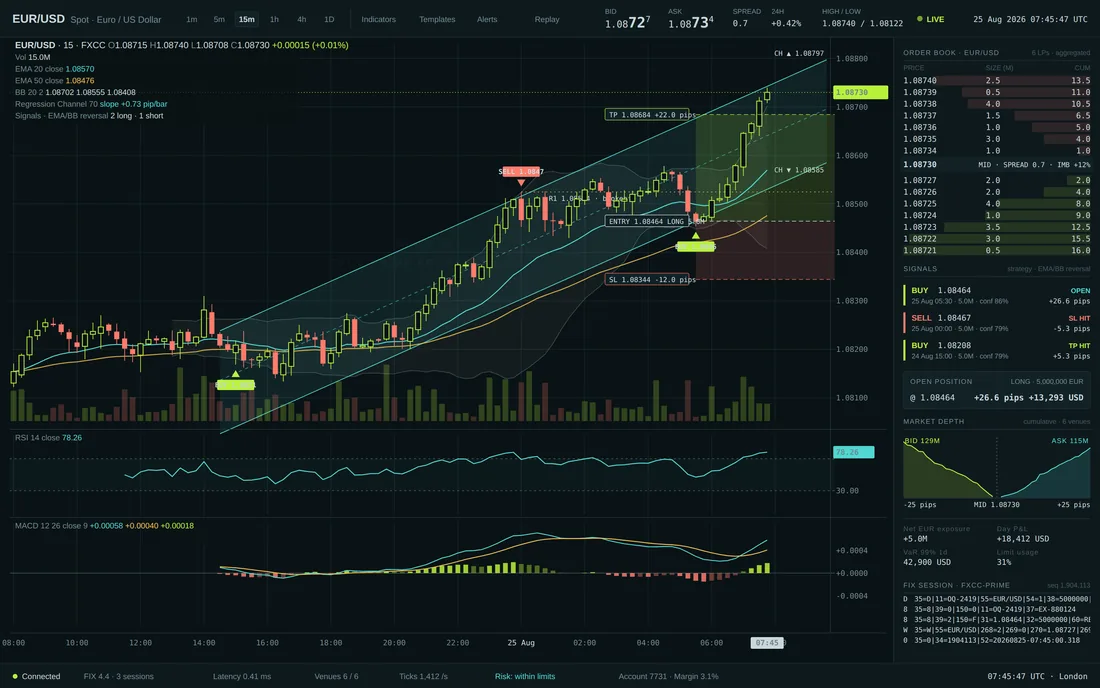Click the 24H +0.42% change value
Screen dimensions: 1100x688
pos(786,23)
